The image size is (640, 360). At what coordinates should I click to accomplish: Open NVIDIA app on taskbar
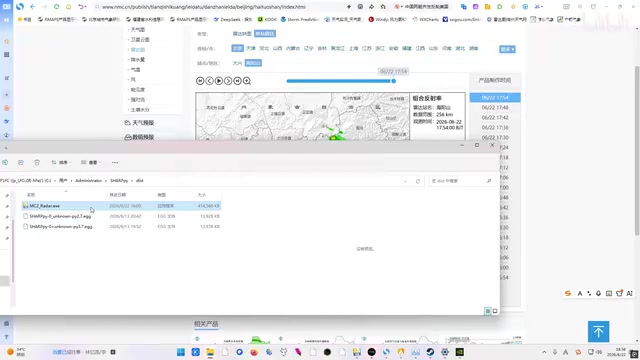pos(460,352)
